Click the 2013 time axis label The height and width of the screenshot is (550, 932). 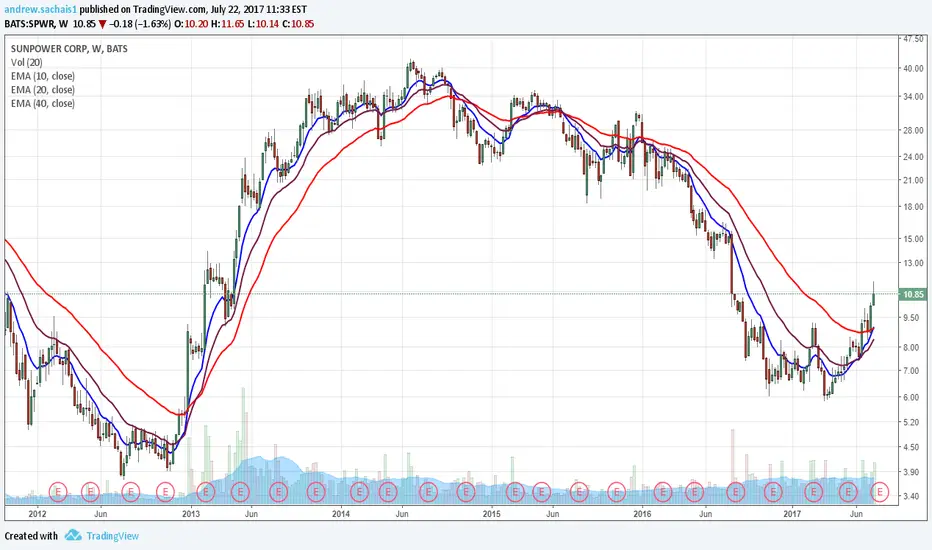click(190, 514)
